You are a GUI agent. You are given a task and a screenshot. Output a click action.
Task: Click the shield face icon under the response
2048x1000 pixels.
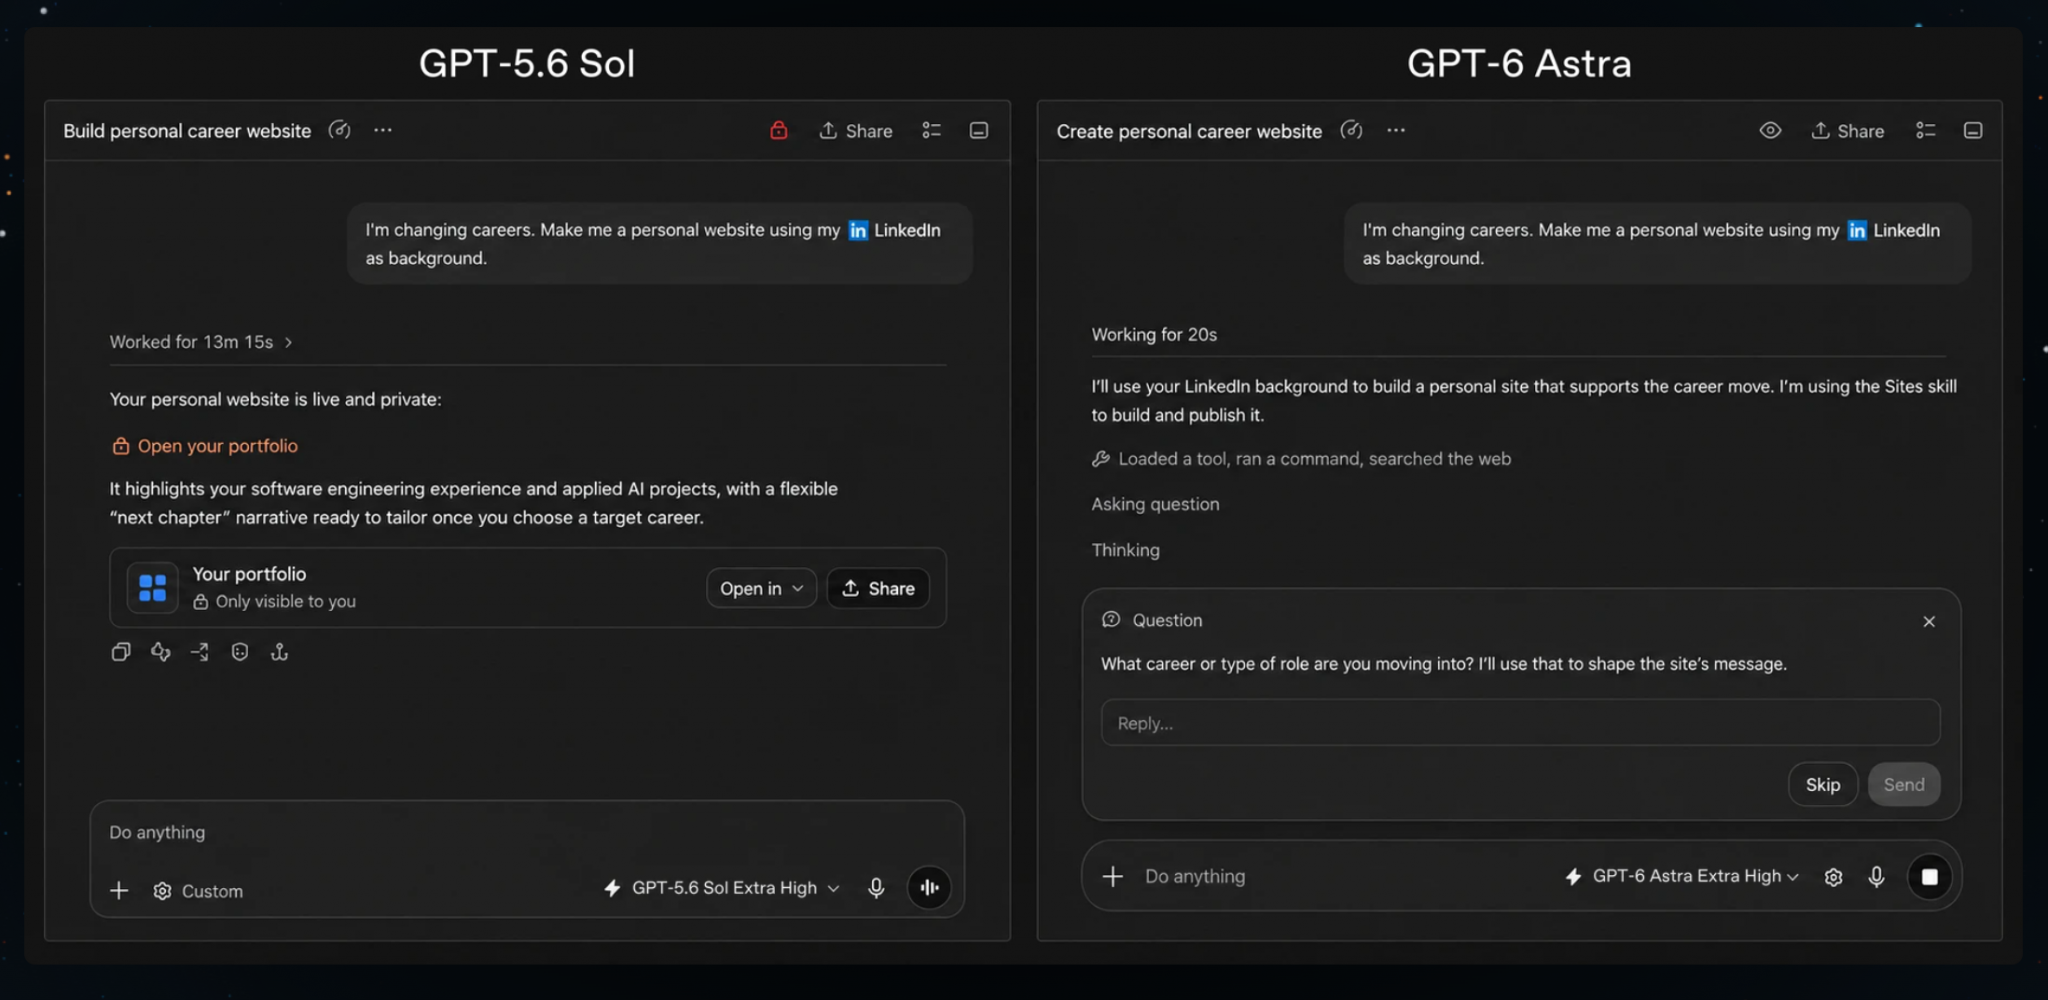(x=240, y=652)
